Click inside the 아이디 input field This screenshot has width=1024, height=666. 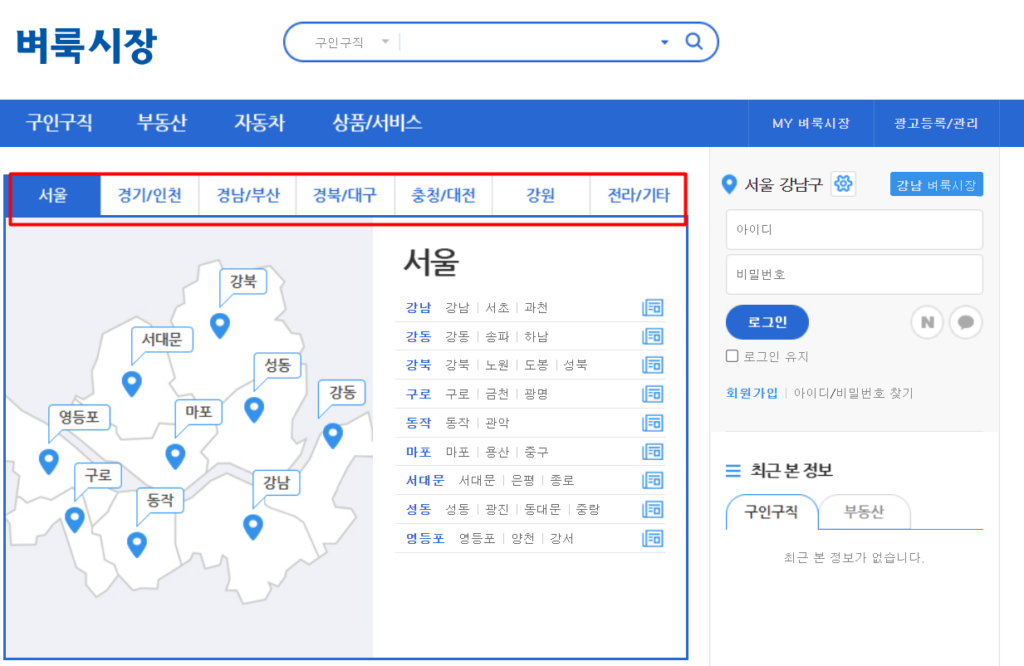(x=854, y=229)
